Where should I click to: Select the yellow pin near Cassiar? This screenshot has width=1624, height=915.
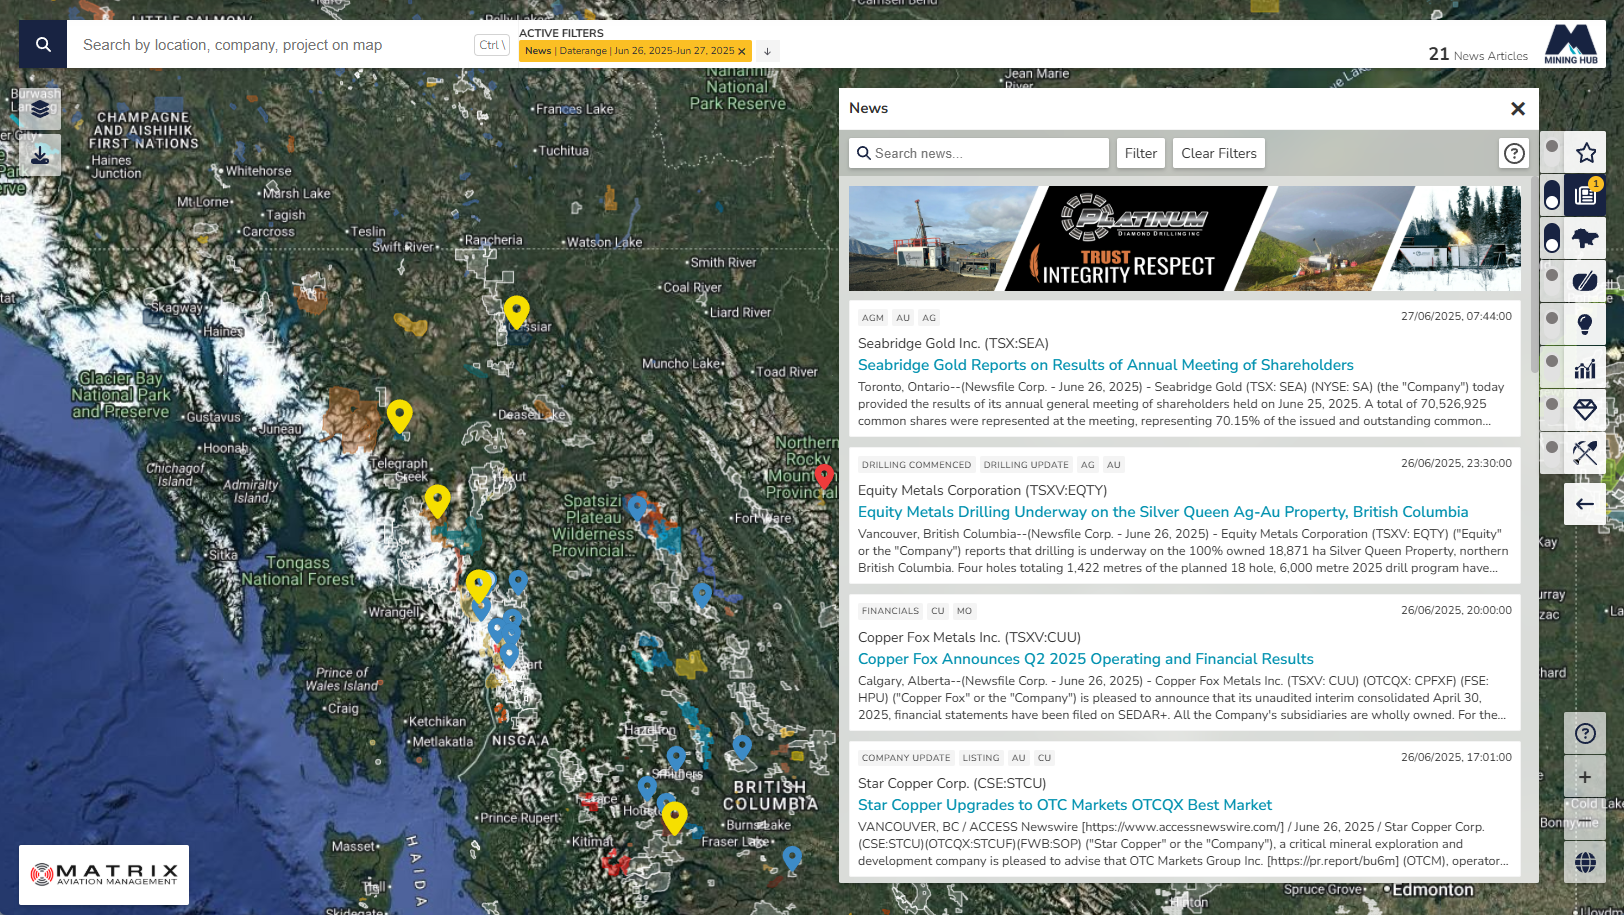[516, 312]
